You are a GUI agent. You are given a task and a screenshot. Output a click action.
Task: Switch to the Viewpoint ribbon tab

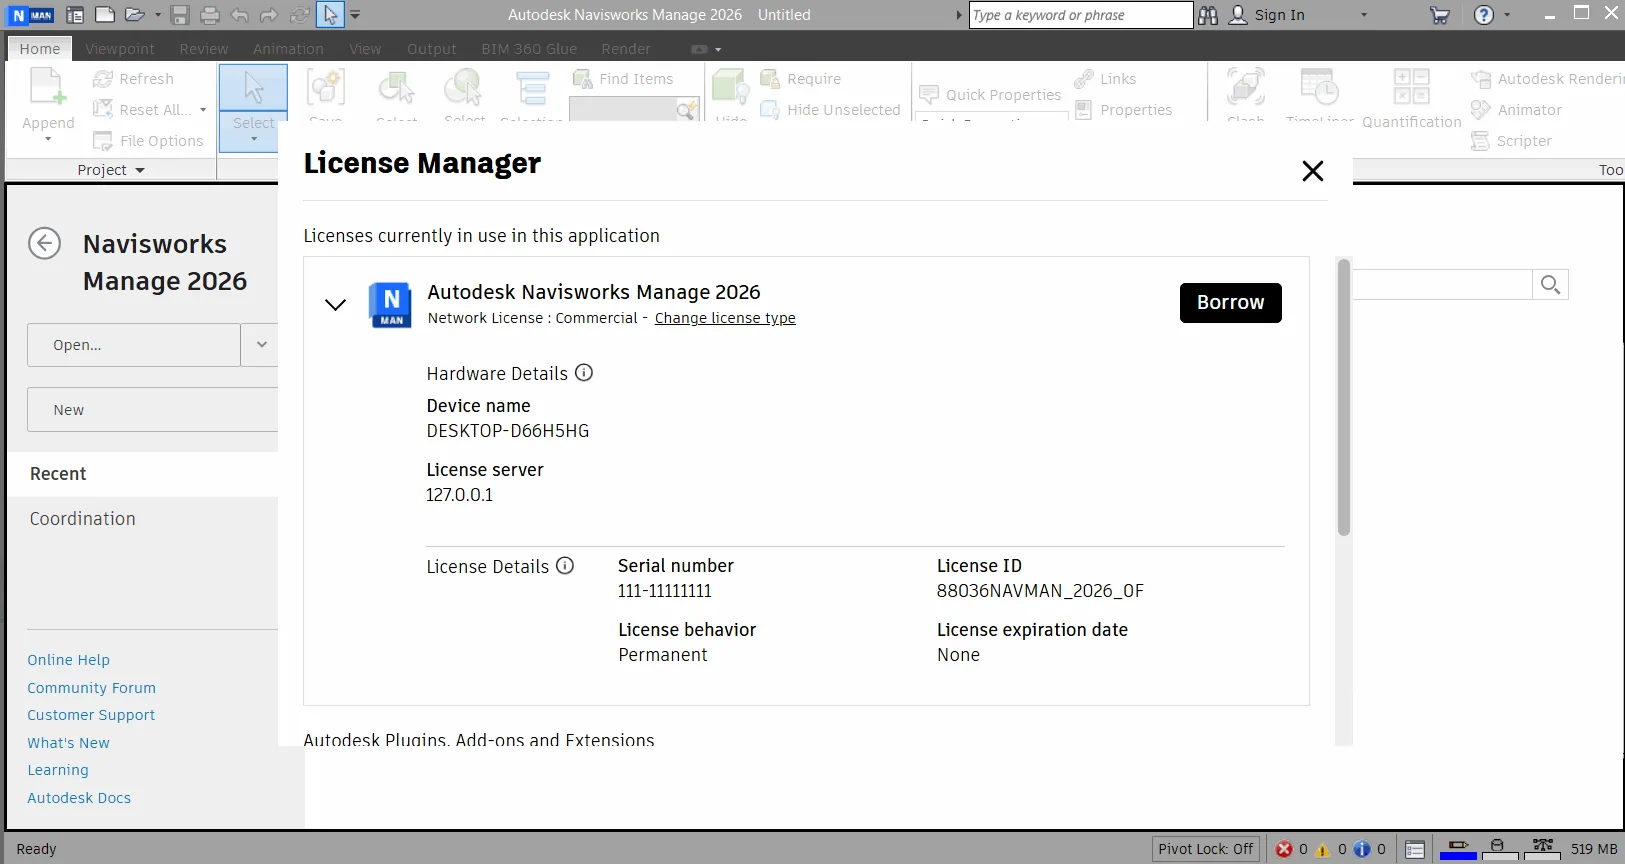coord(120,49)
